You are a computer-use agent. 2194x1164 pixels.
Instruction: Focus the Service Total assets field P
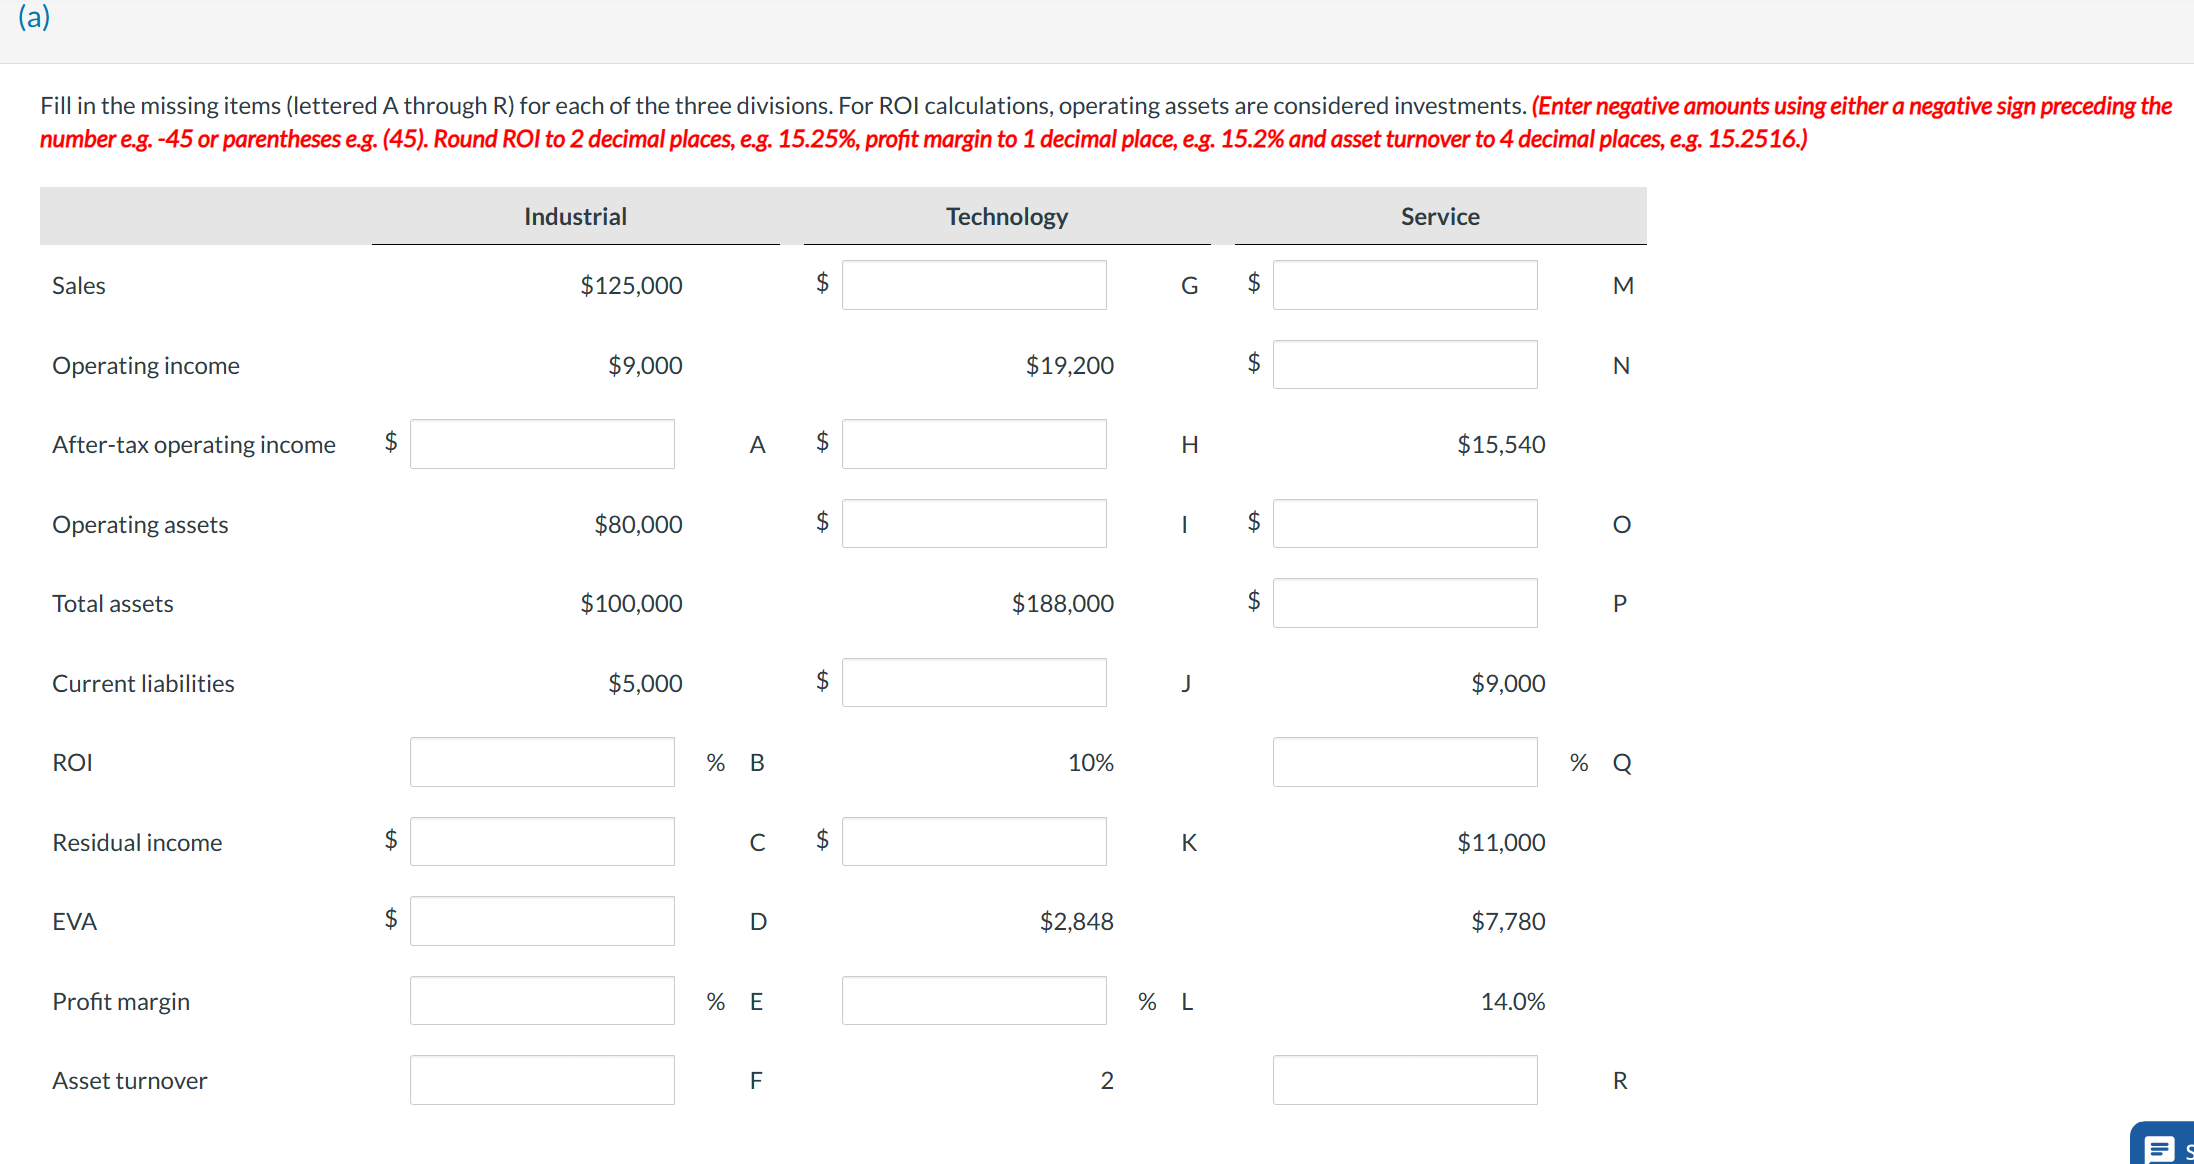pyautogui.click(x=1405, y=603)
